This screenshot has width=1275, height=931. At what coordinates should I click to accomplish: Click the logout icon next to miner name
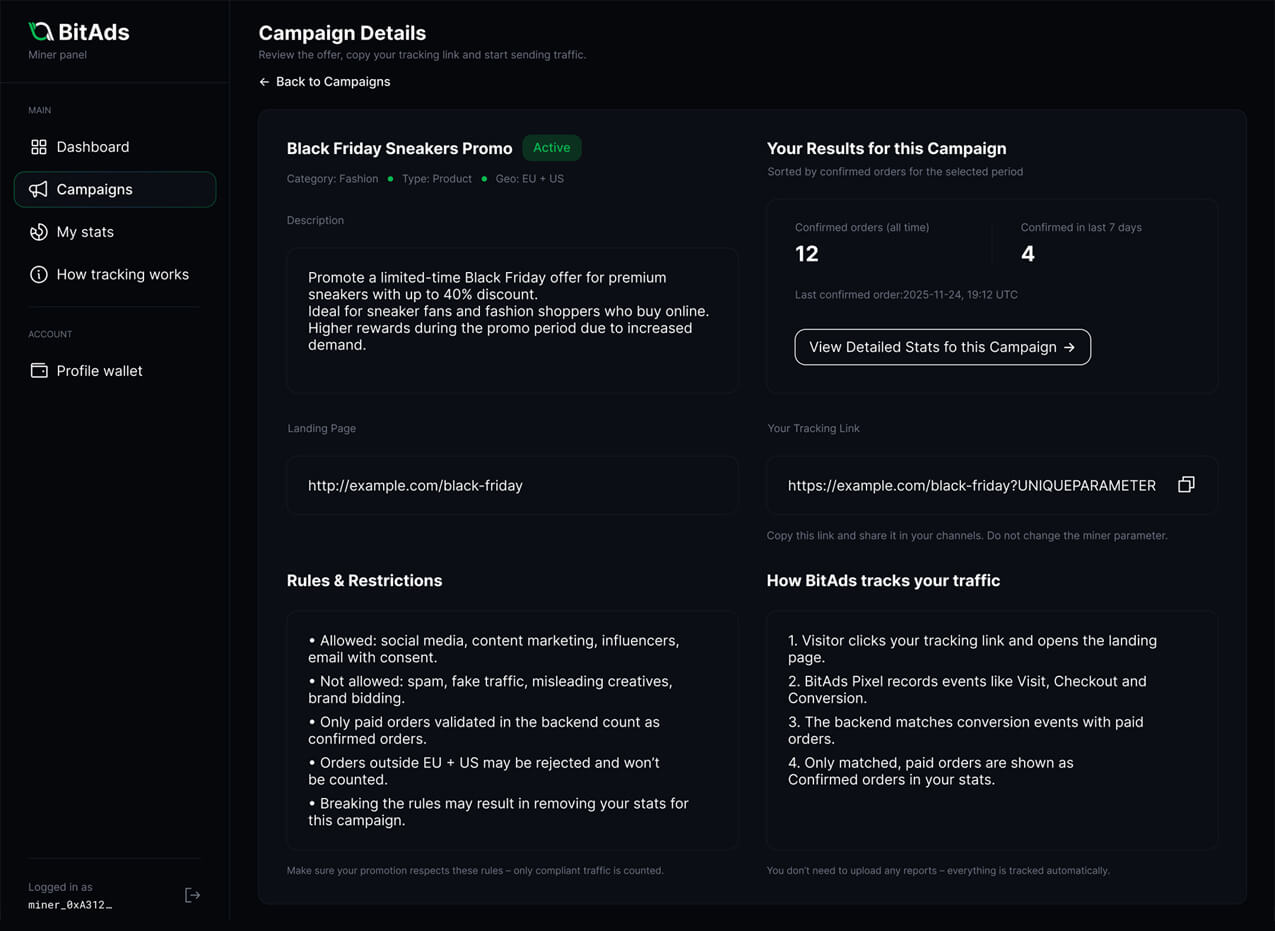[193, 895]
